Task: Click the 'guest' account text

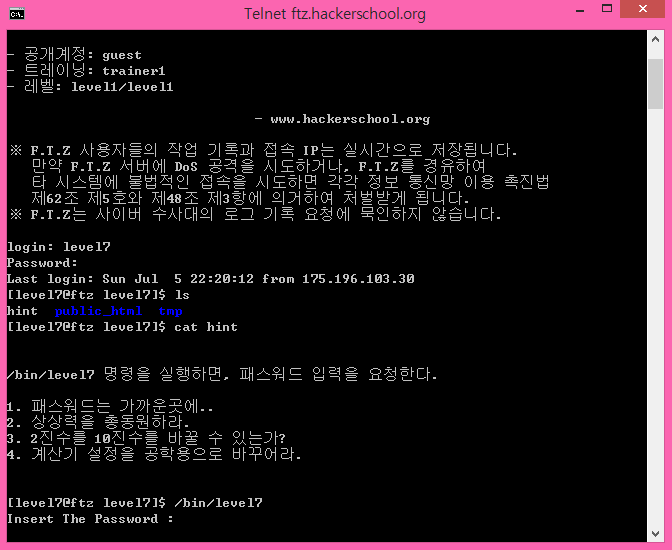Action: click(x=122, y=55)
